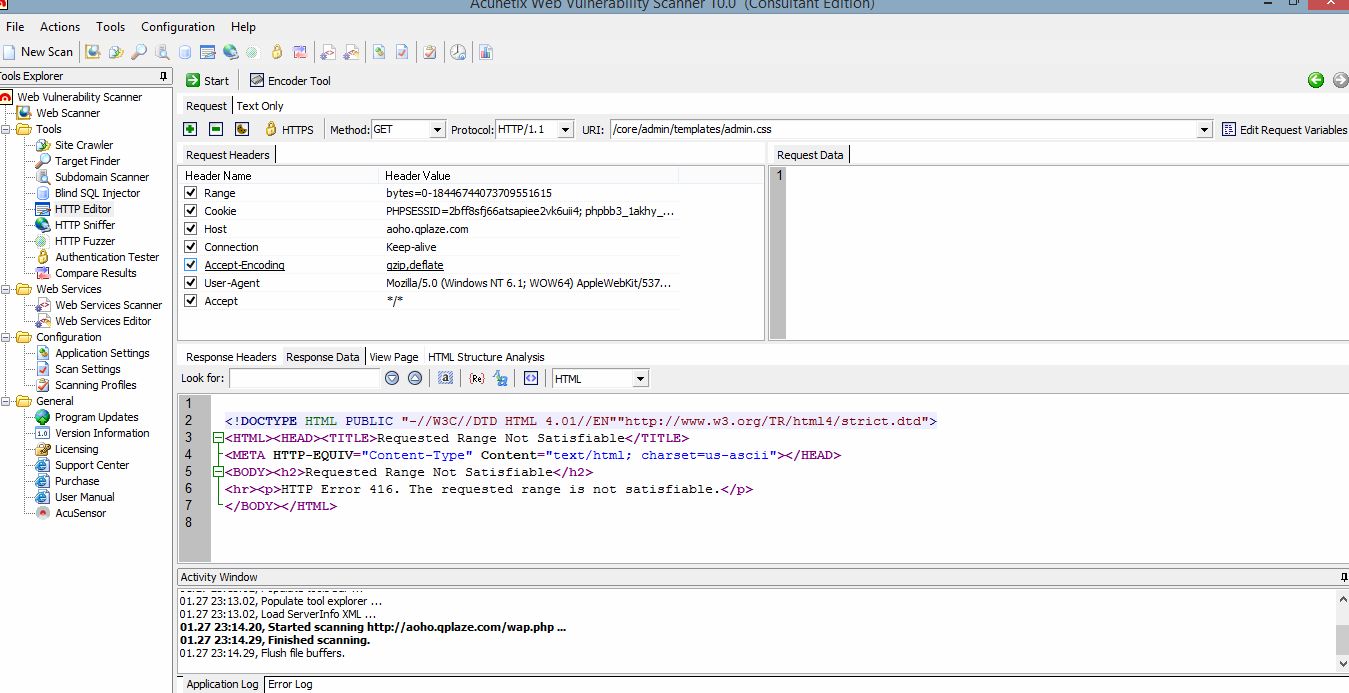Image resolution: width=1349 pixels, height=693 pixels.
Task: Click the magnifier Target Finder toolbar icon
Action: click(139, 52)
